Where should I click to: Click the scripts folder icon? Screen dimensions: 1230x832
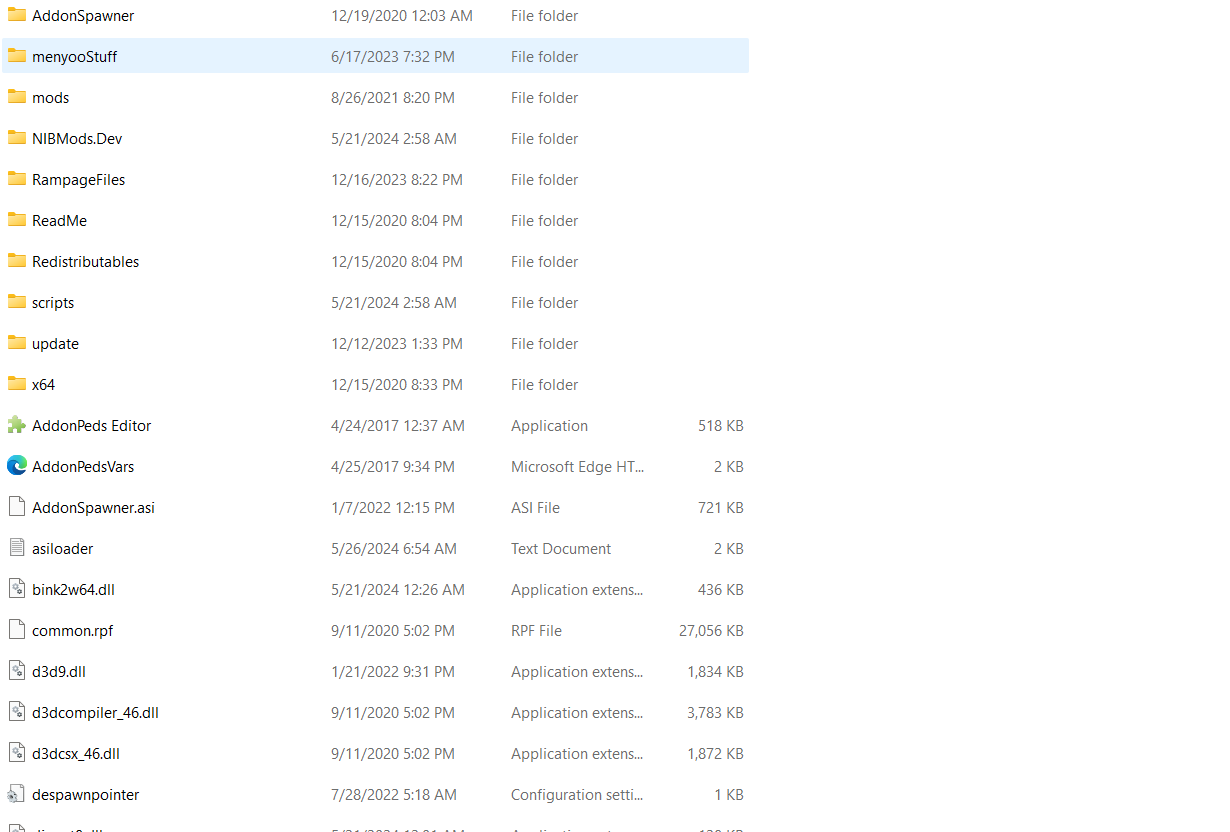16,302
